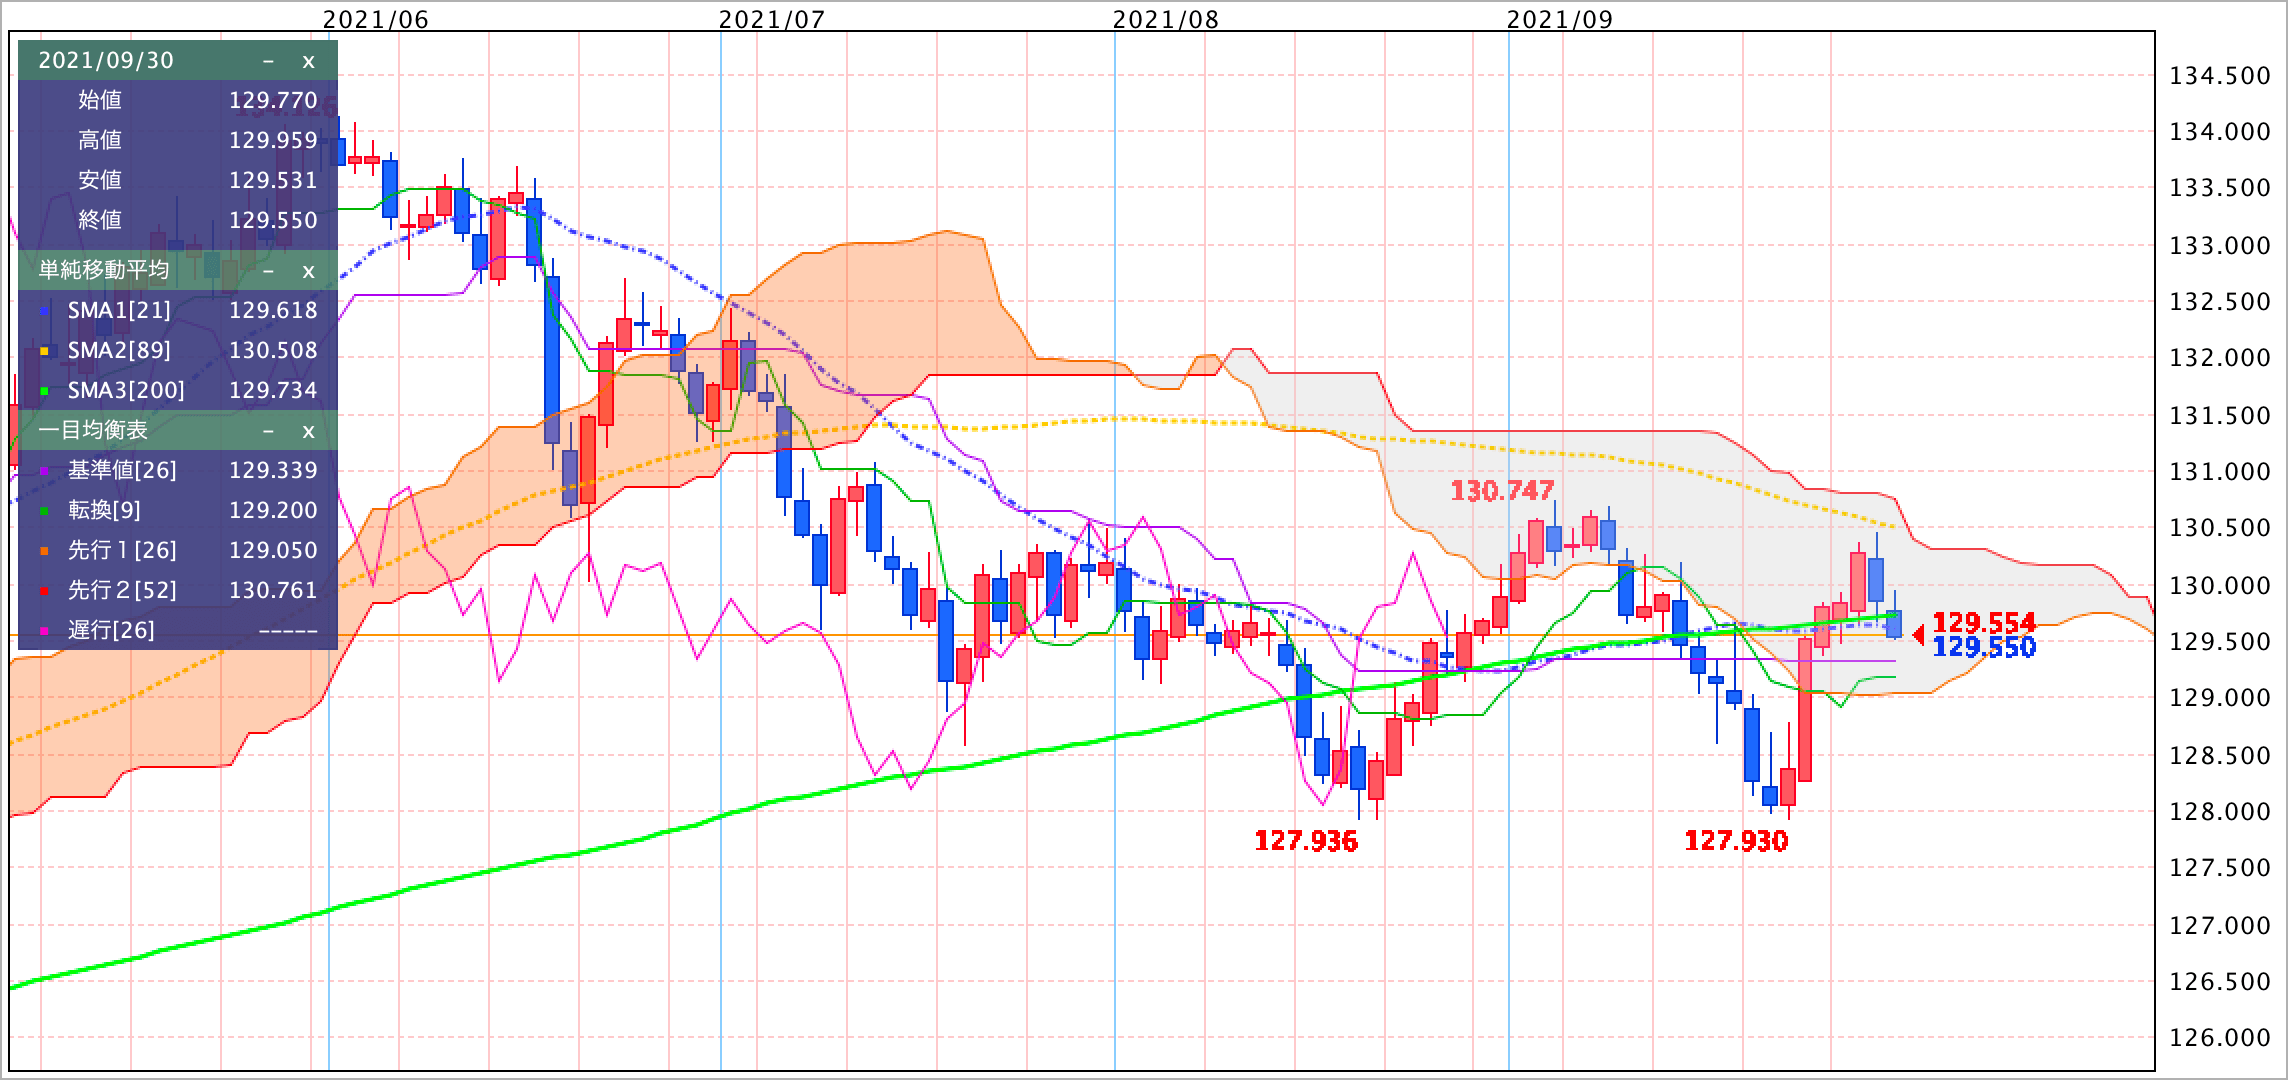Screen dimensions: 2288x1080
Task: Click the SMA1[21] label
Action: click(x=119, y=310)
